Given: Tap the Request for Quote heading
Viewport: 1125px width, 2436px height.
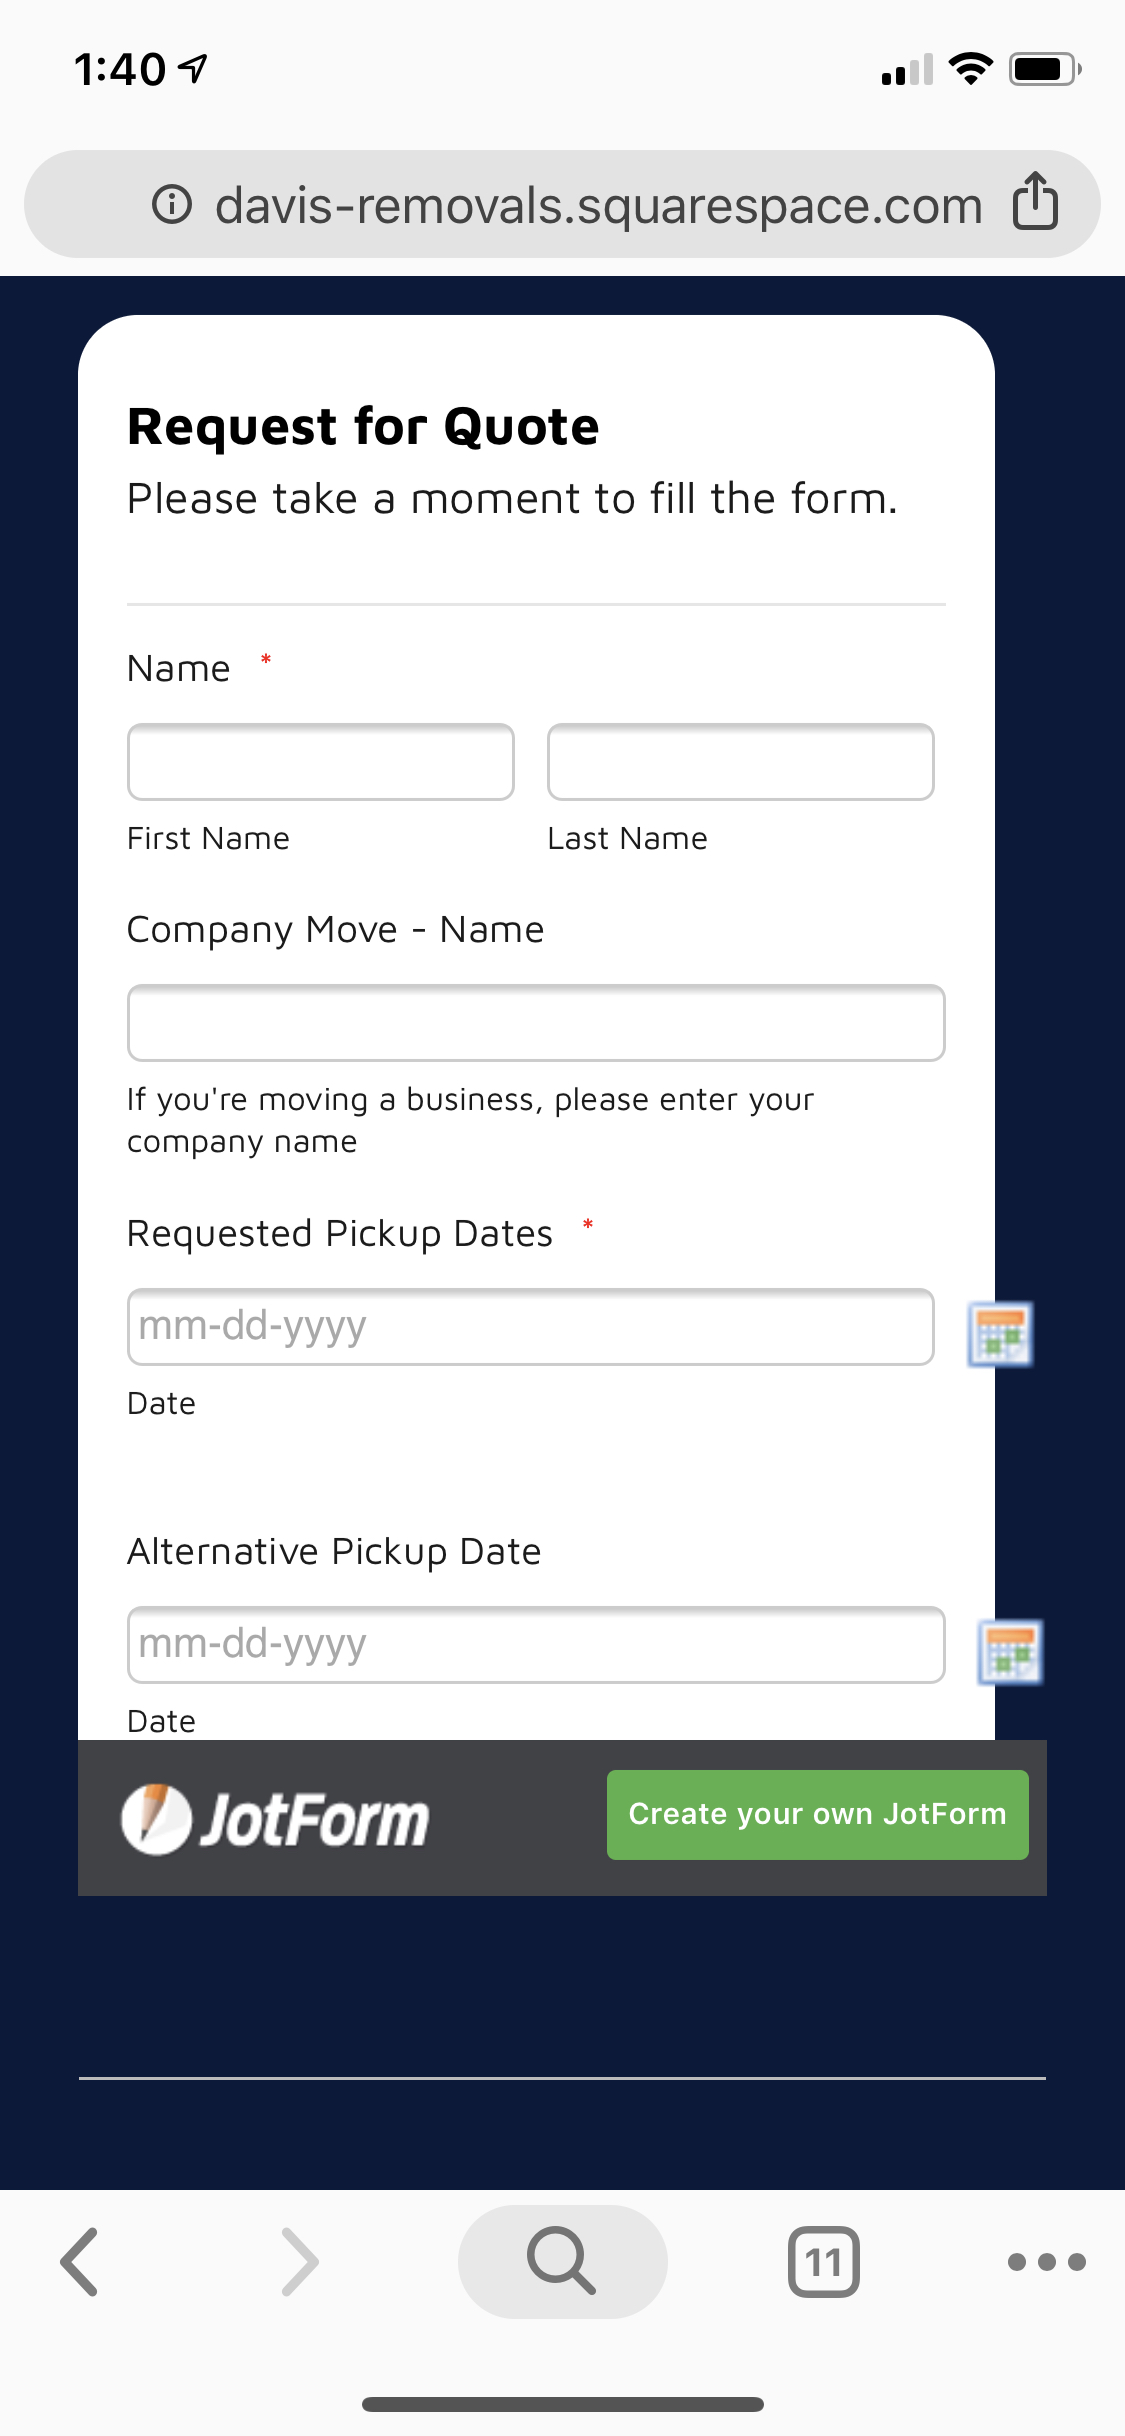Looking at the screenshot, I should click(363, 427).
